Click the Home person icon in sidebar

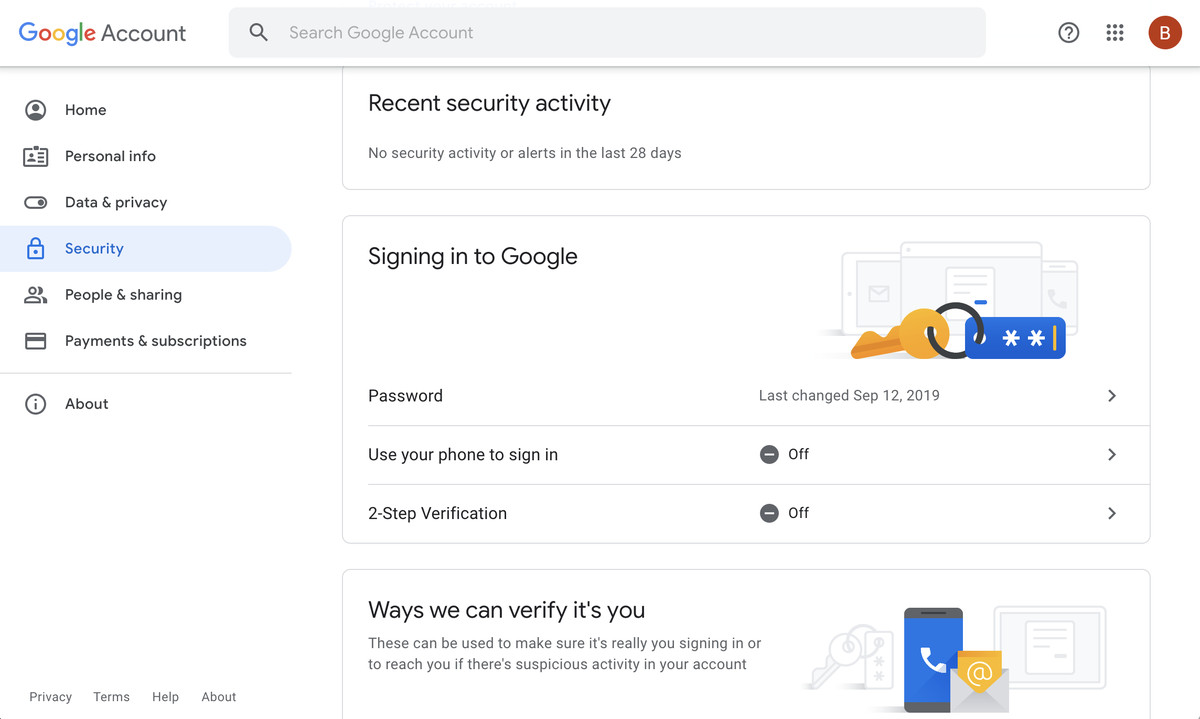[36, 110]
